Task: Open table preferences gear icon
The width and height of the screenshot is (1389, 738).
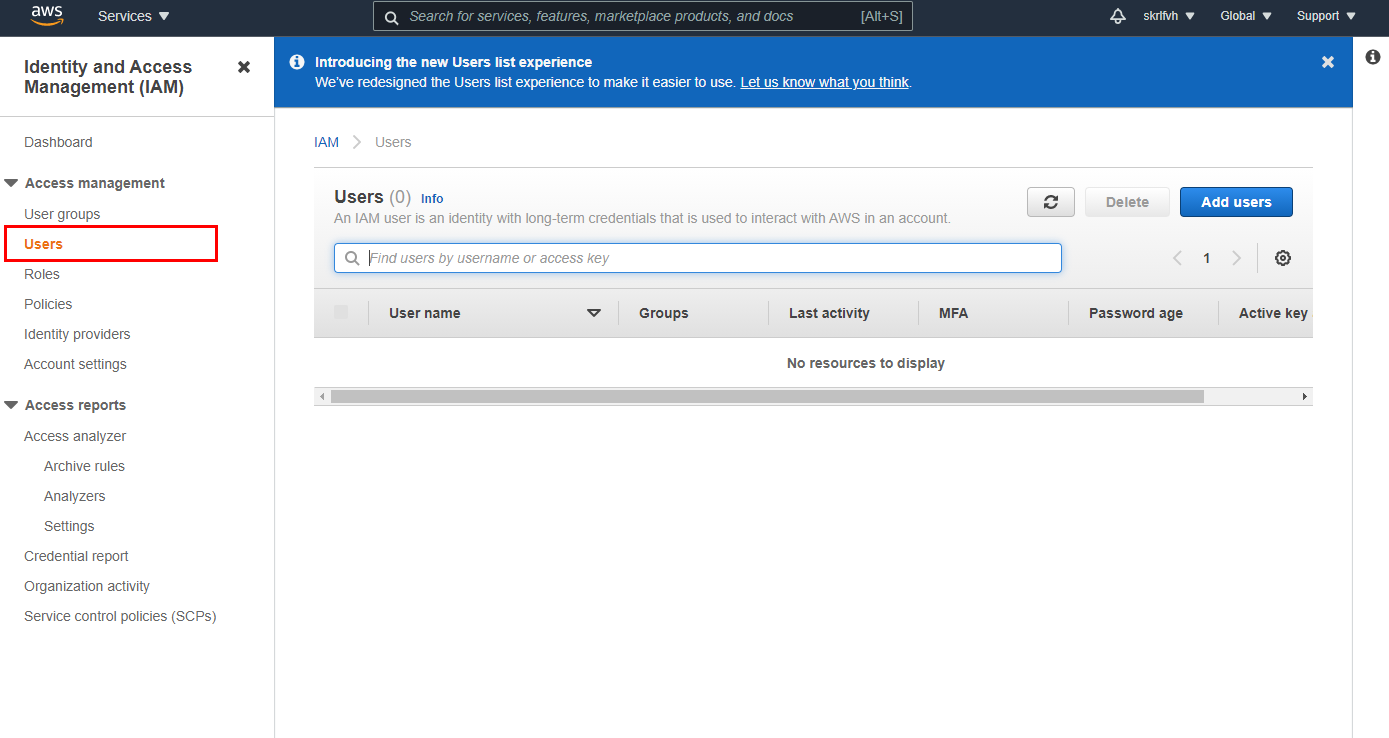Action: coord(1283,258)
